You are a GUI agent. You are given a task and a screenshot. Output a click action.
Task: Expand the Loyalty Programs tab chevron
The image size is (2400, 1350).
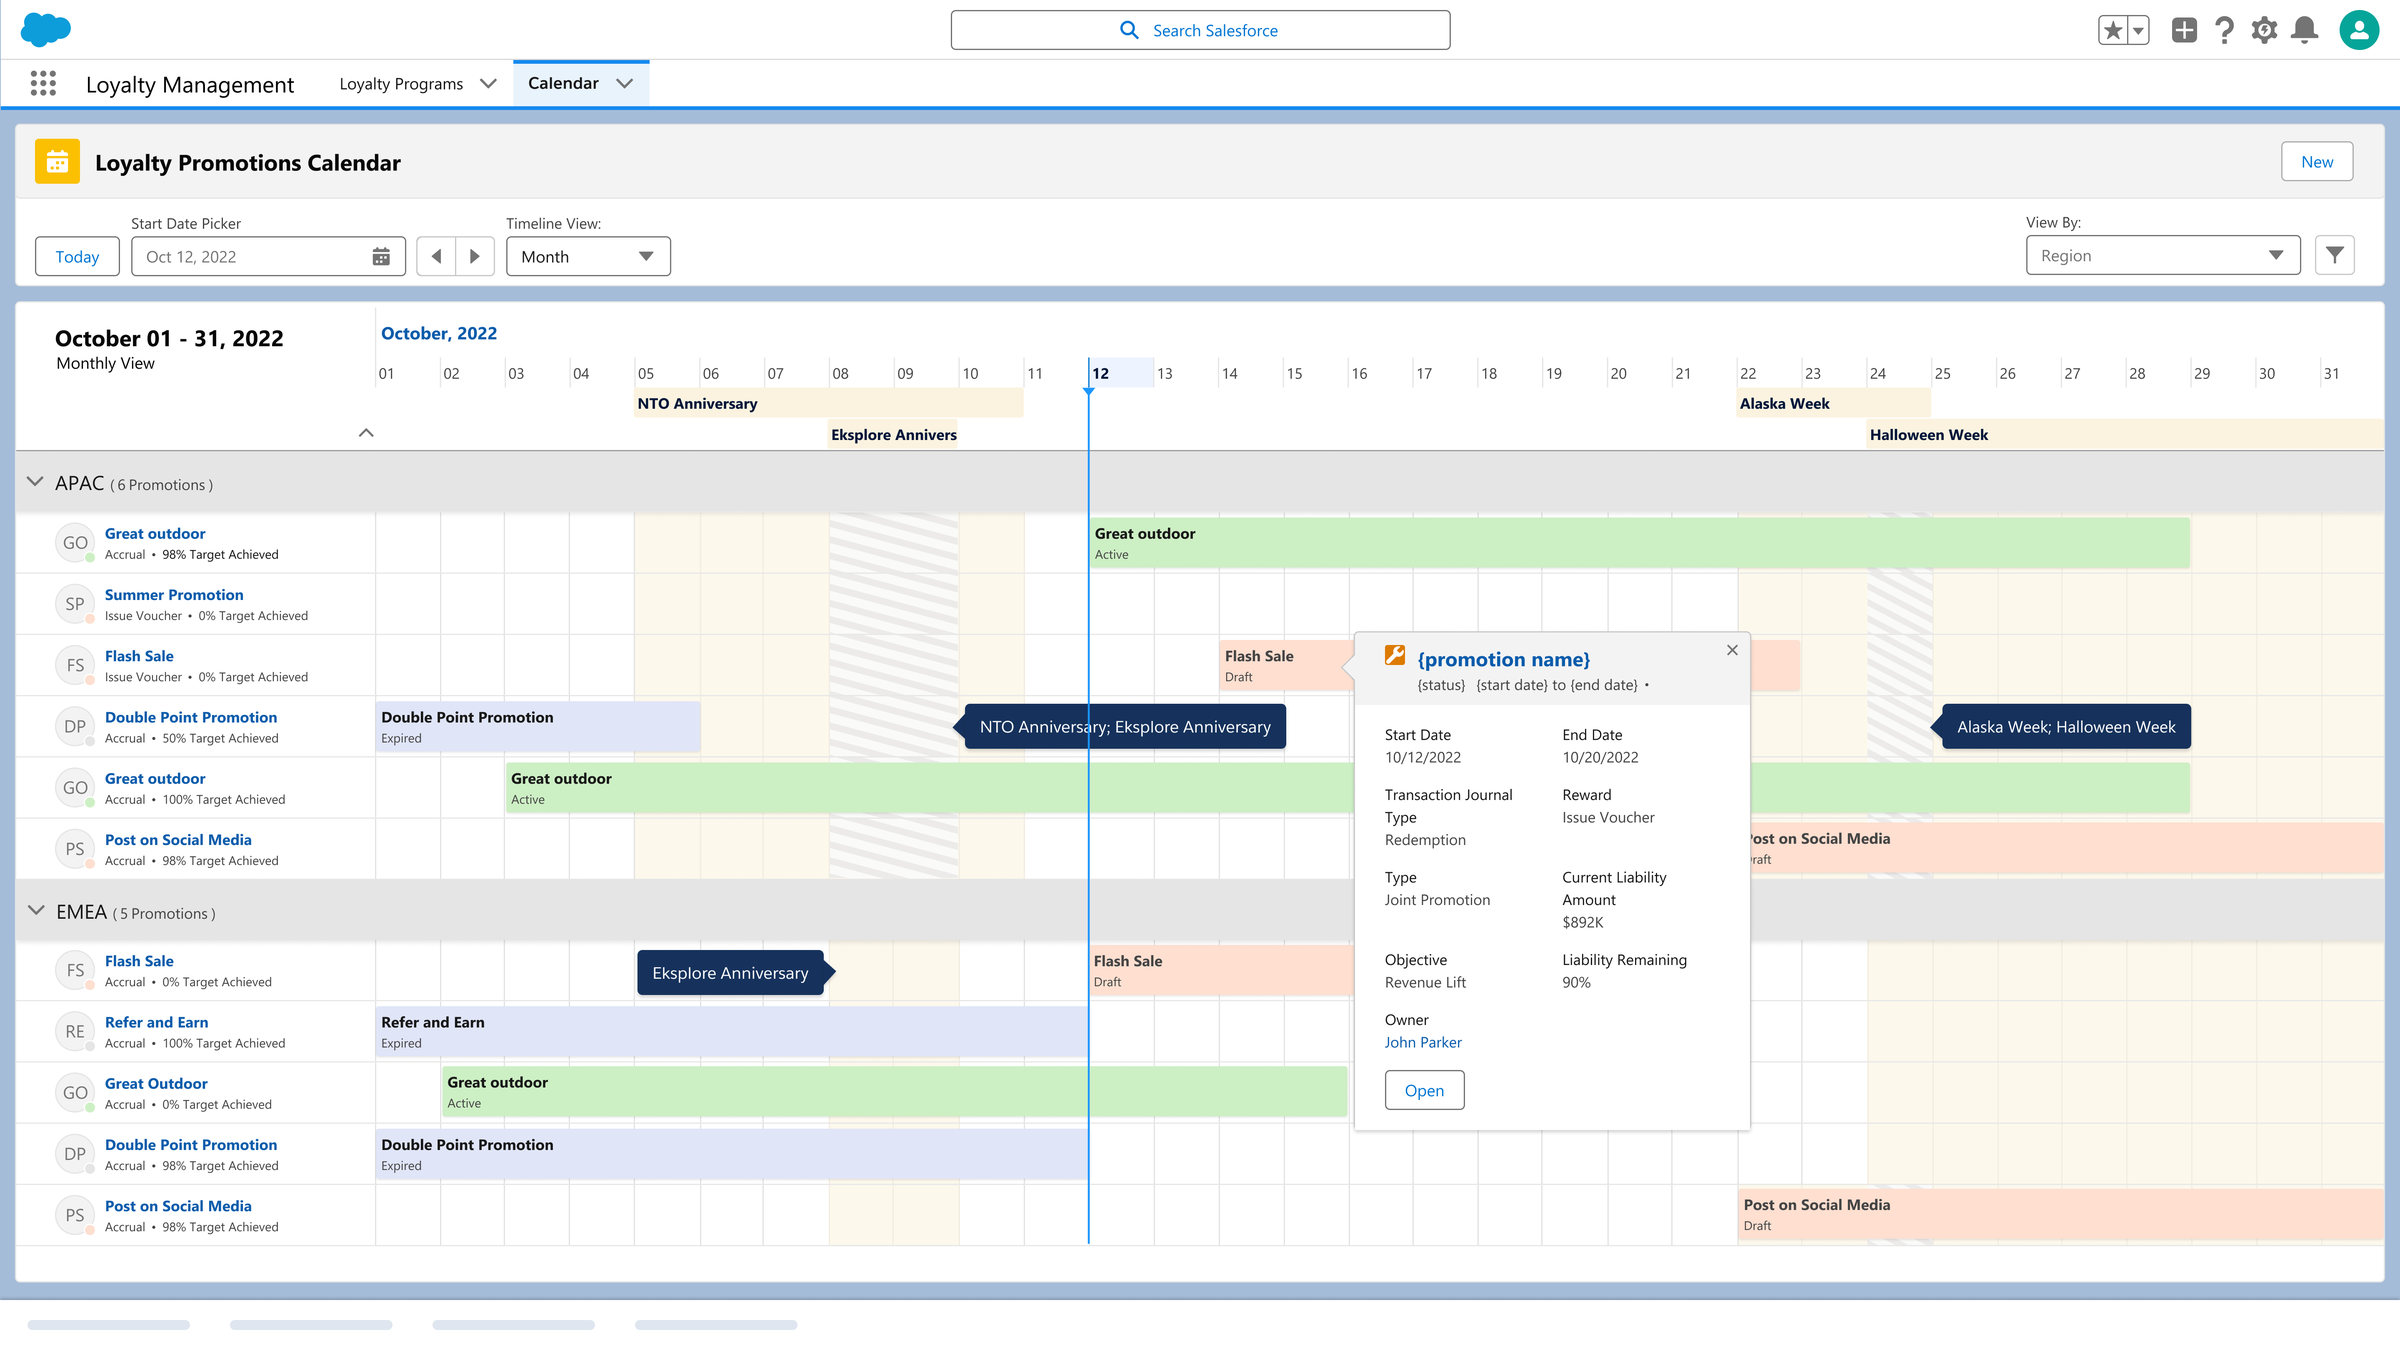488,84
